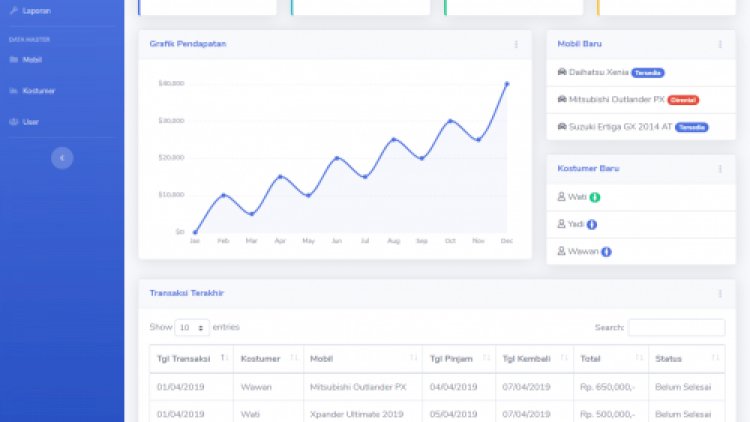
Task: Select Daihatsu Xenia car name
Action: coord(599,72)
